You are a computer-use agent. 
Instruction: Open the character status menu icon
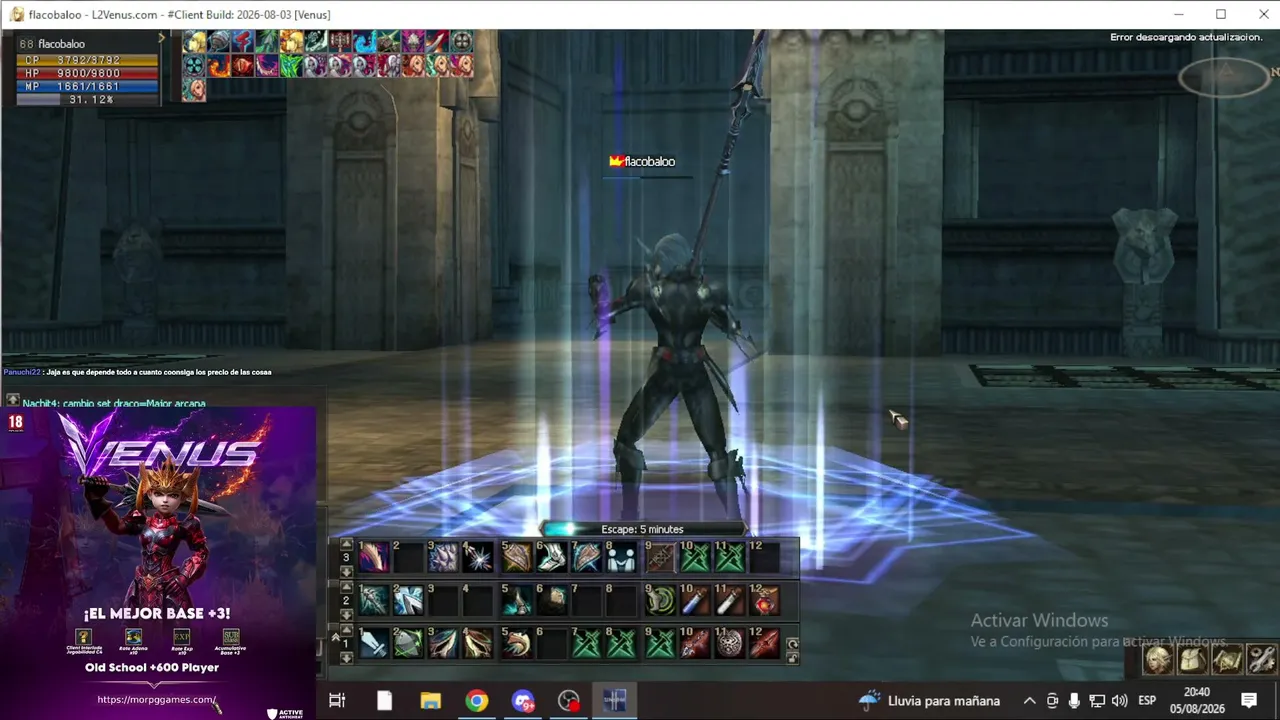1158,659
